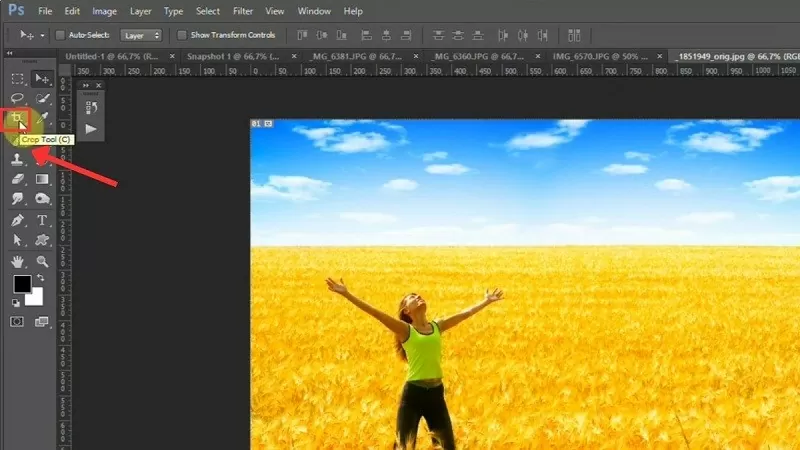Viewport: 800px width, 450px height.
Task: Click Auto-Align Layers icon
Action: (x=574, y=35)
